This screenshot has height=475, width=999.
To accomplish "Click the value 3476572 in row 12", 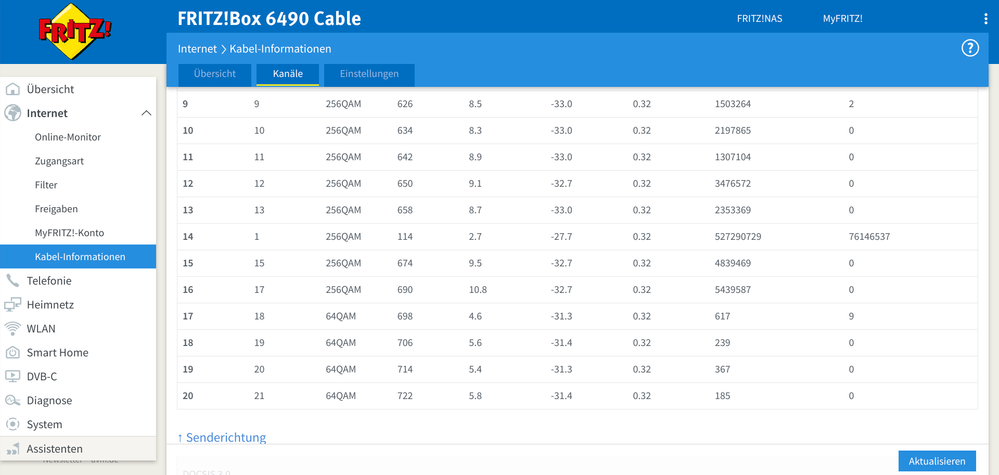I will pos(733,183).
